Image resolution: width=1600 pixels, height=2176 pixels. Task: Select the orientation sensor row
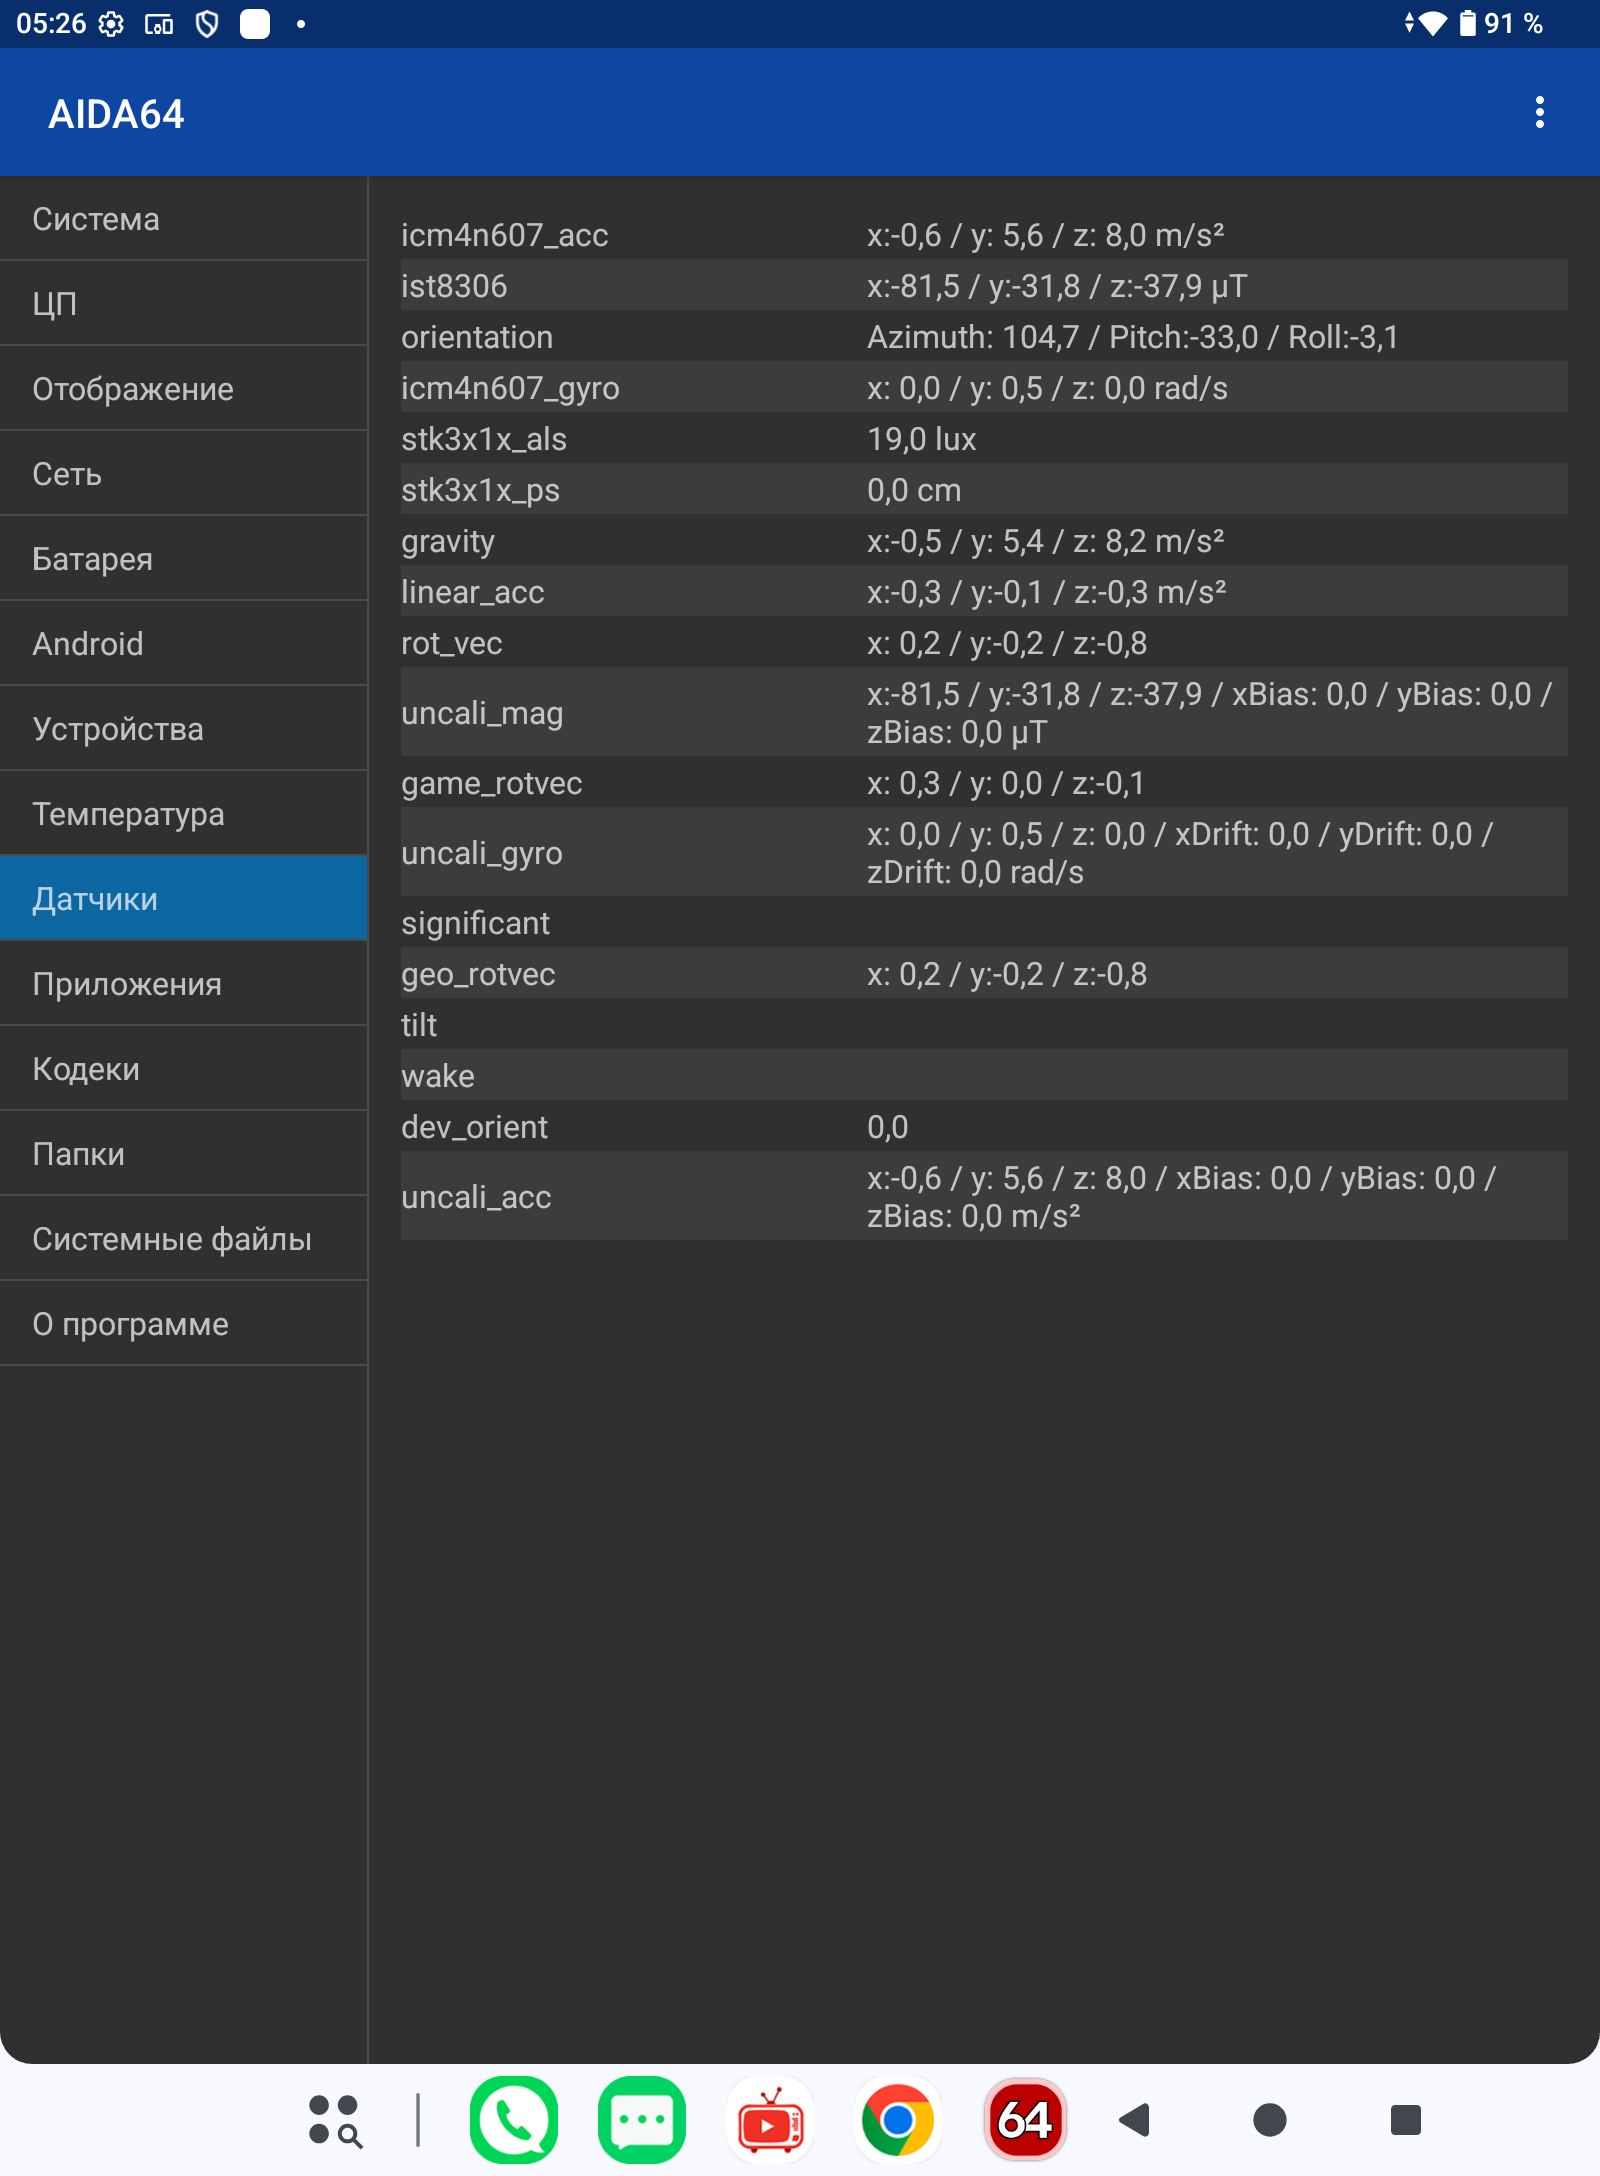[x=983, y=337]
